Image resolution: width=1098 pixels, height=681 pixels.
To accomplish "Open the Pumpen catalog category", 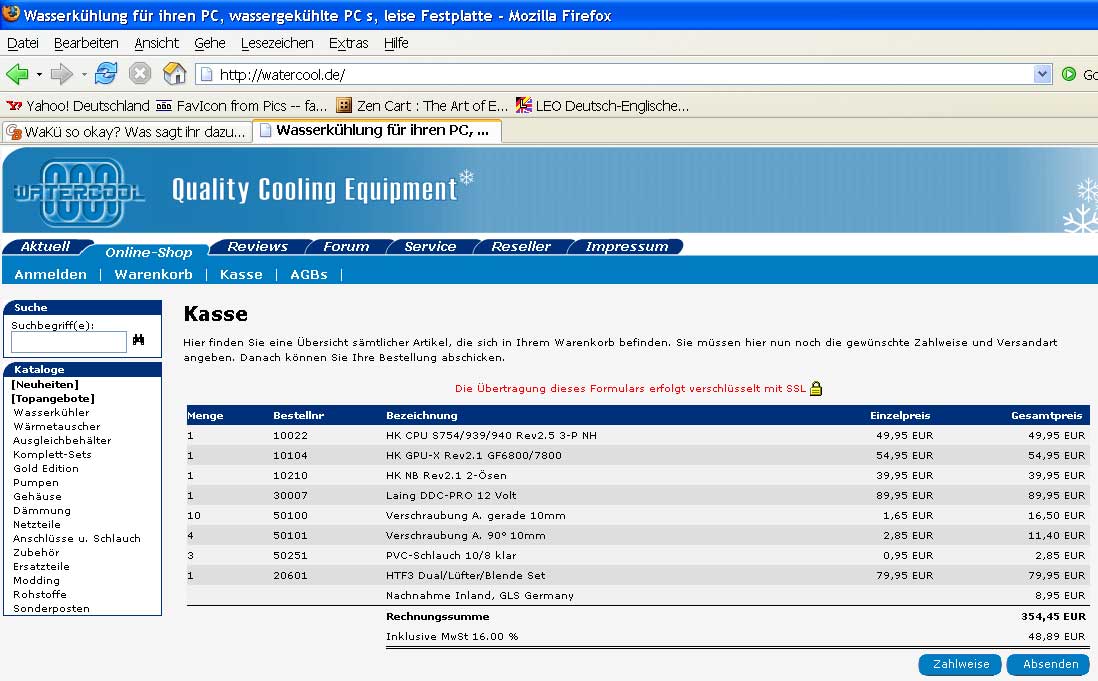I will click(x=36, y=482).
